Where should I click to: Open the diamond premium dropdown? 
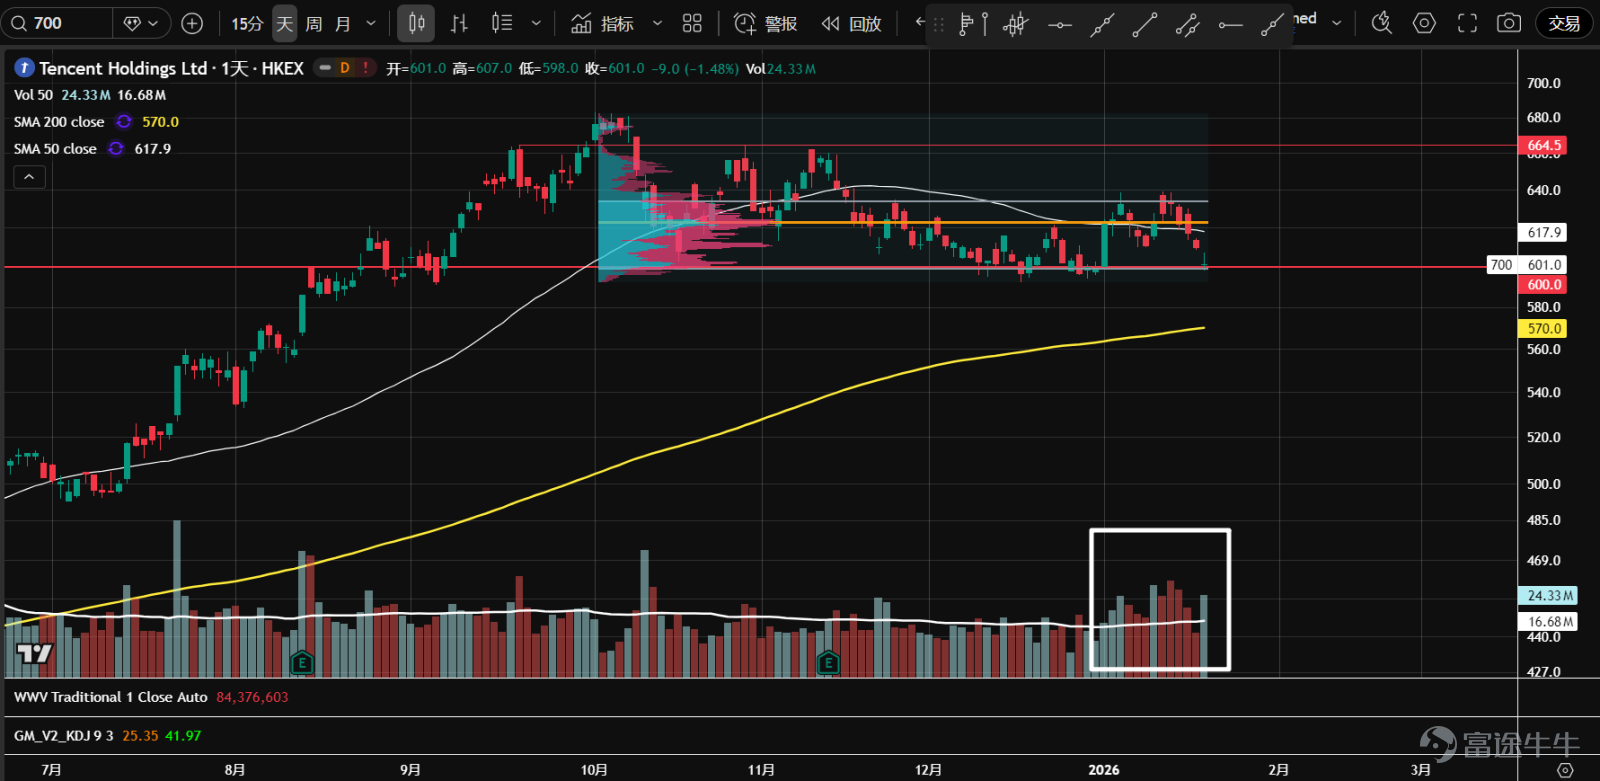click(x=141, y=23)
